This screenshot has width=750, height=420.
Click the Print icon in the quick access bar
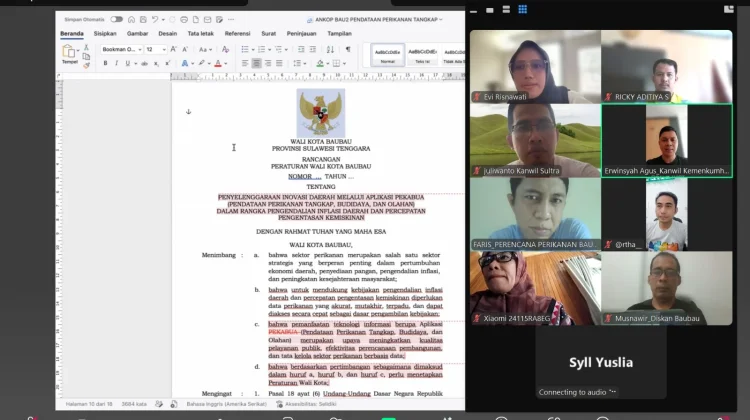pos(184,20)
